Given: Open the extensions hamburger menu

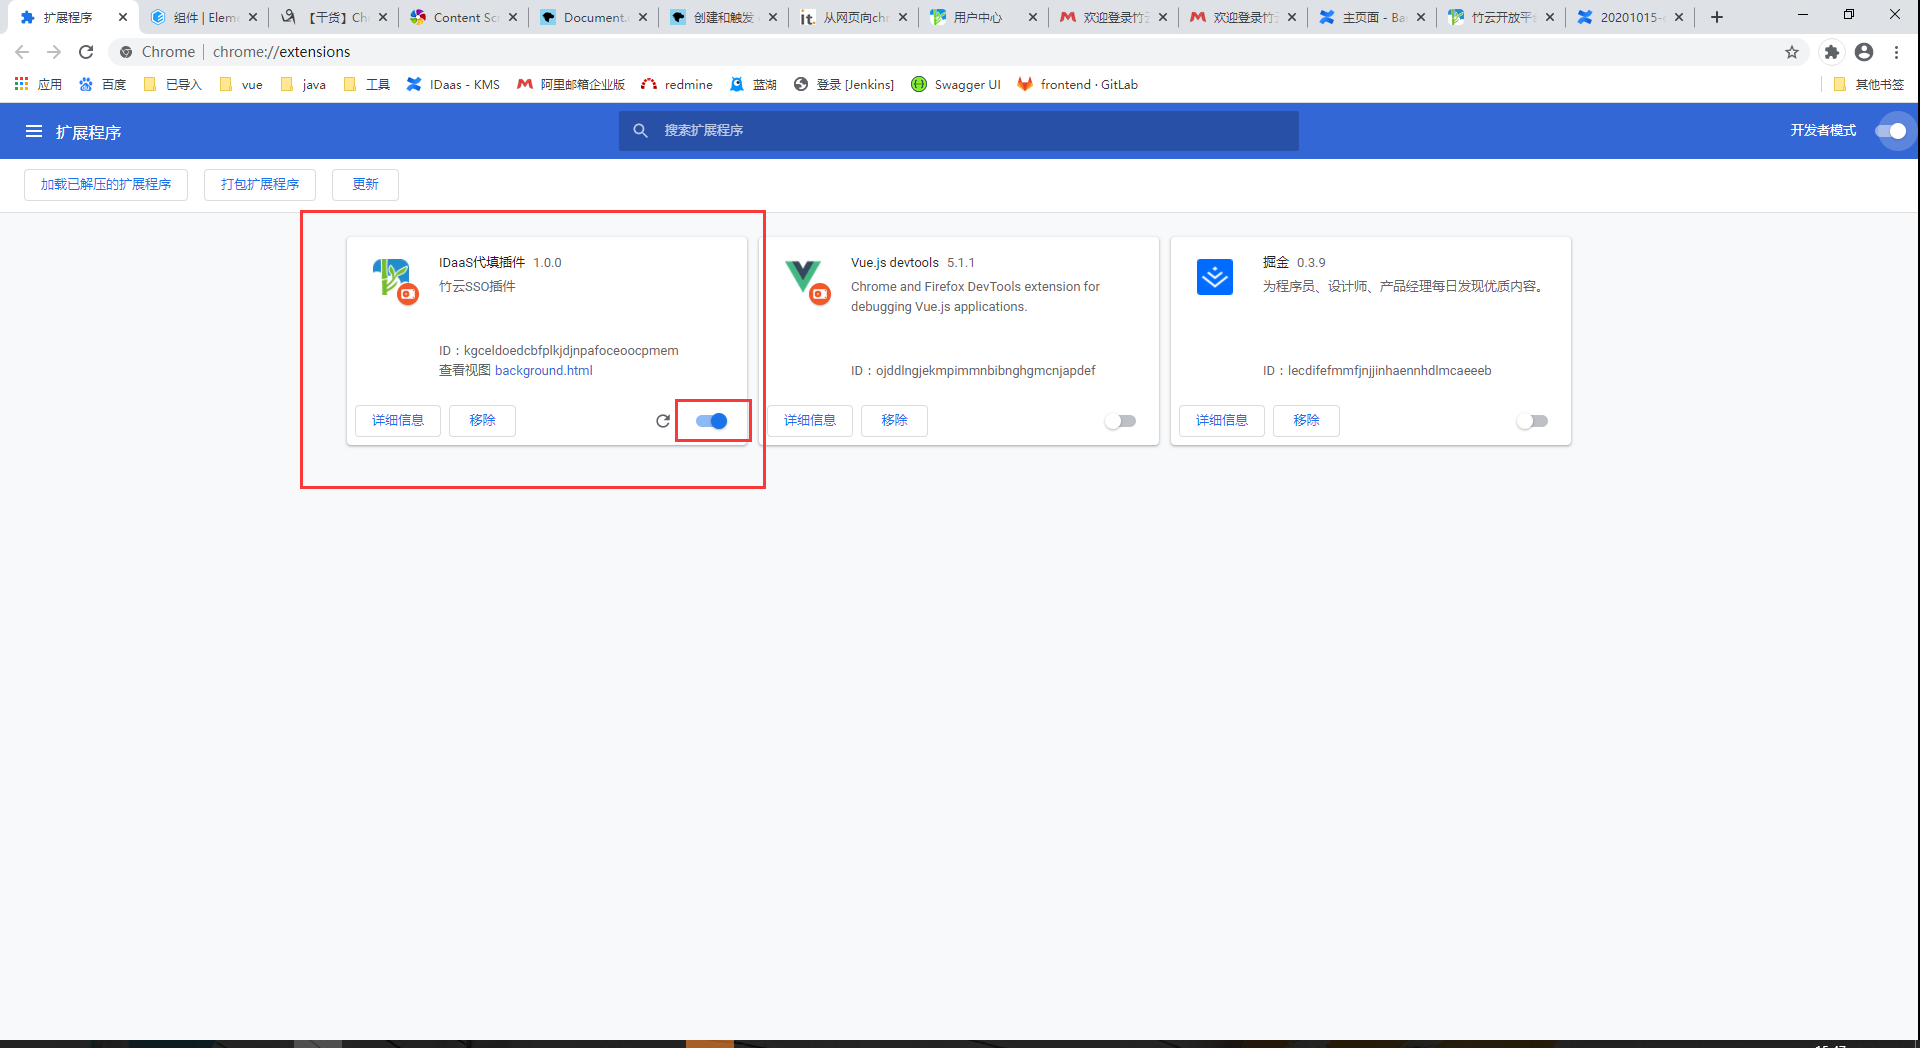Looking at the screenshot, I should [34, 131].
